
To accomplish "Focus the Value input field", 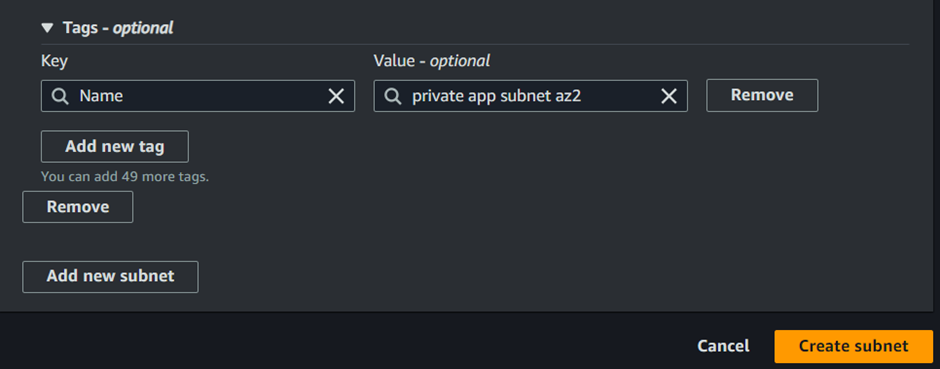I will [x=531, y=96].
